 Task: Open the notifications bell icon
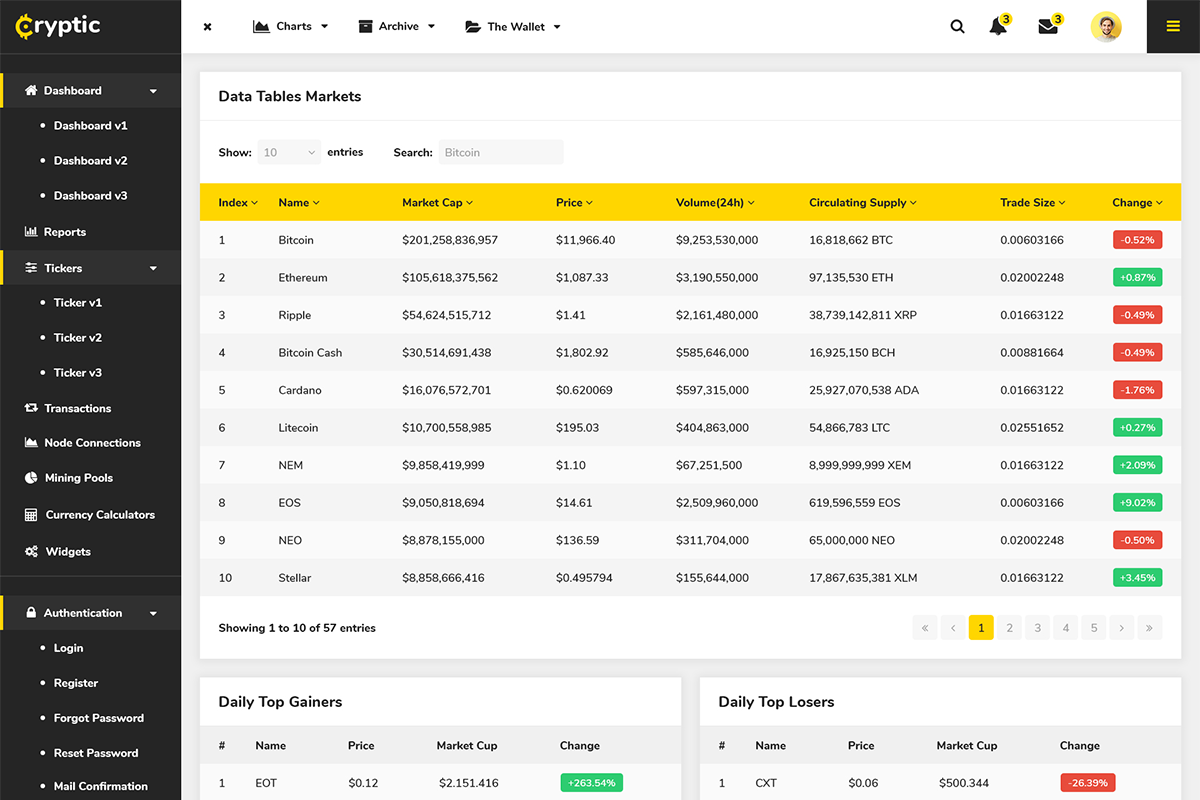(998, 27)
